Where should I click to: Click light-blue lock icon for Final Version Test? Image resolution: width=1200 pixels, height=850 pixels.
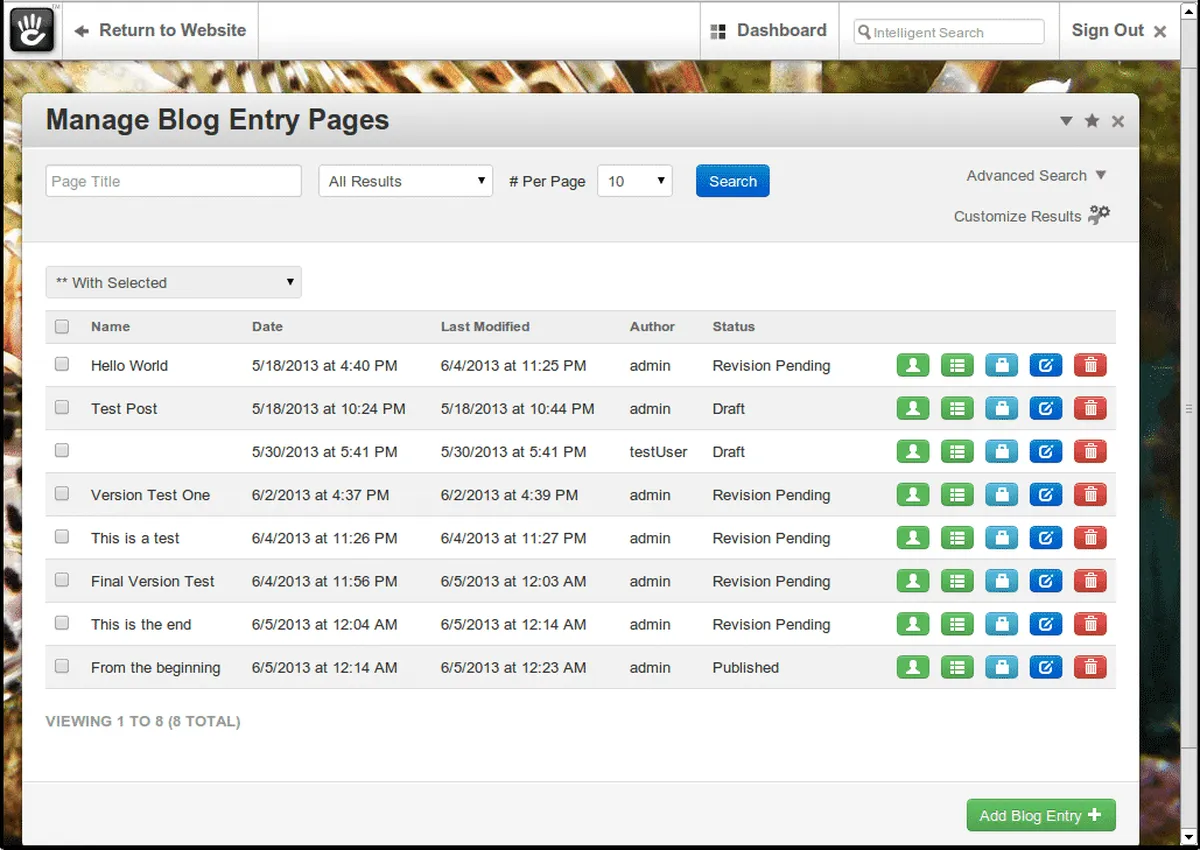point(1001,581)
